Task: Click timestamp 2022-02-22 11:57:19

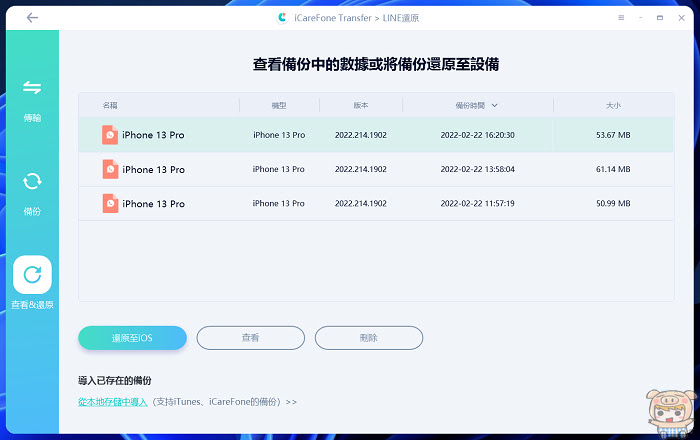Action: coord(477,203)
